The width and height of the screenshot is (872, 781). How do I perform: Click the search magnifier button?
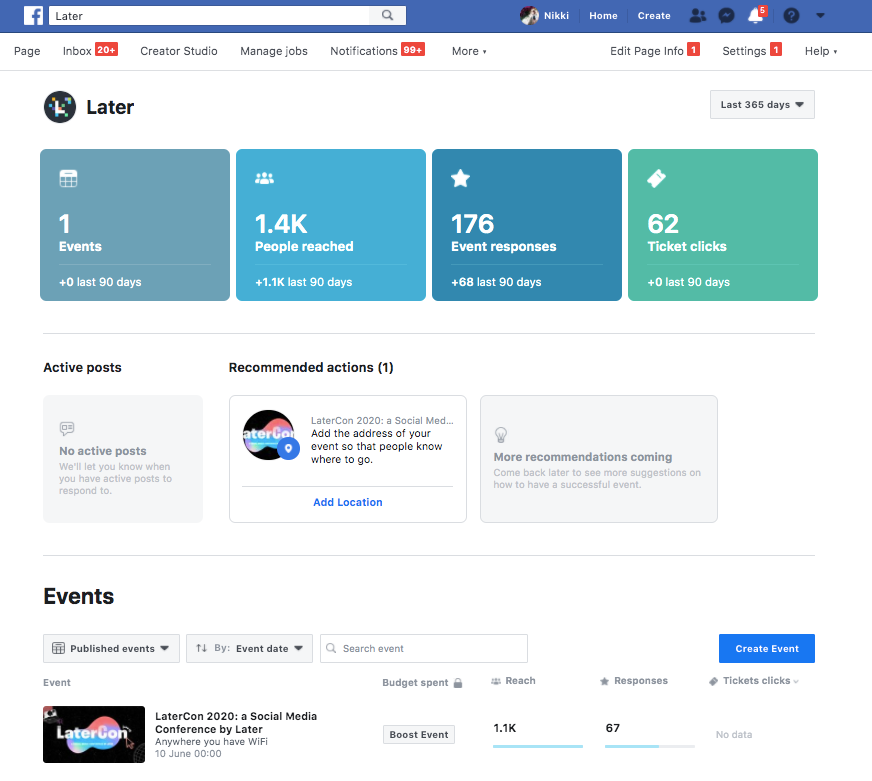(x=388, y=16)
